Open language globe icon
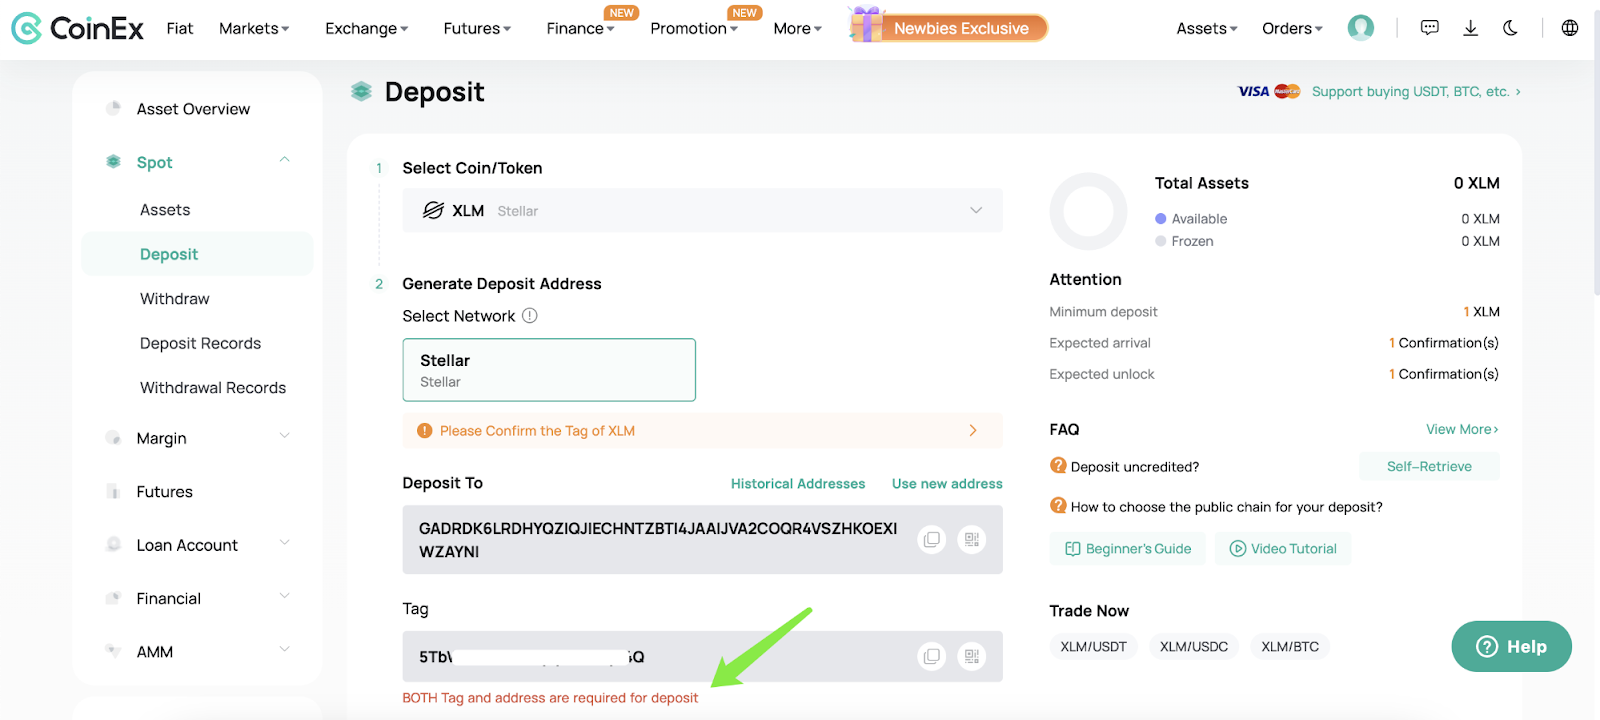The width and height of the screenshot is (1600, 720). point(1570,28)
